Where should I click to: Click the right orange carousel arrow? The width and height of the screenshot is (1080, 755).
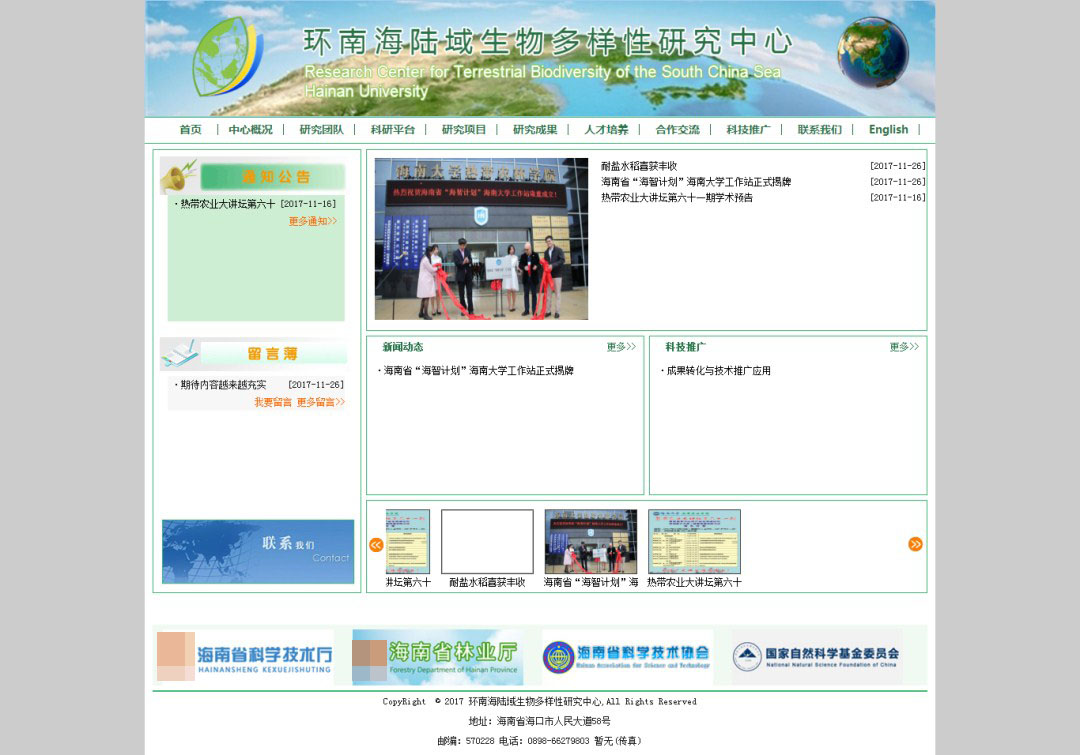tap(915, 544)
